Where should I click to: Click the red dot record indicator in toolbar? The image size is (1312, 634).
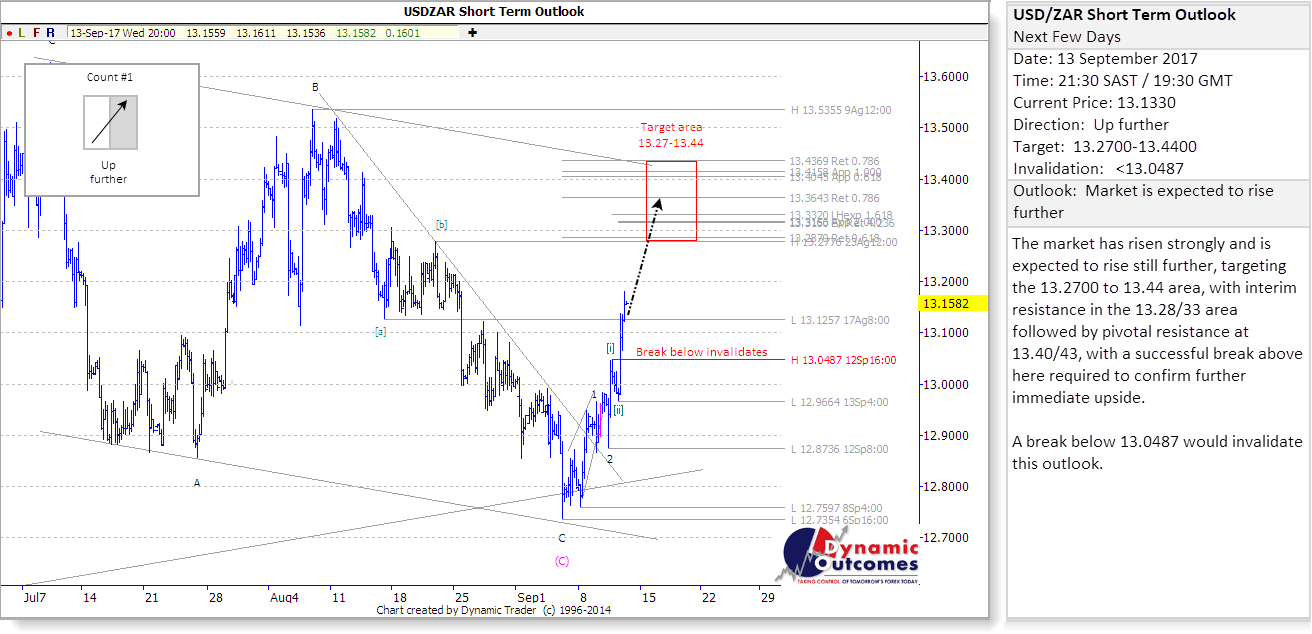point(9,33)
